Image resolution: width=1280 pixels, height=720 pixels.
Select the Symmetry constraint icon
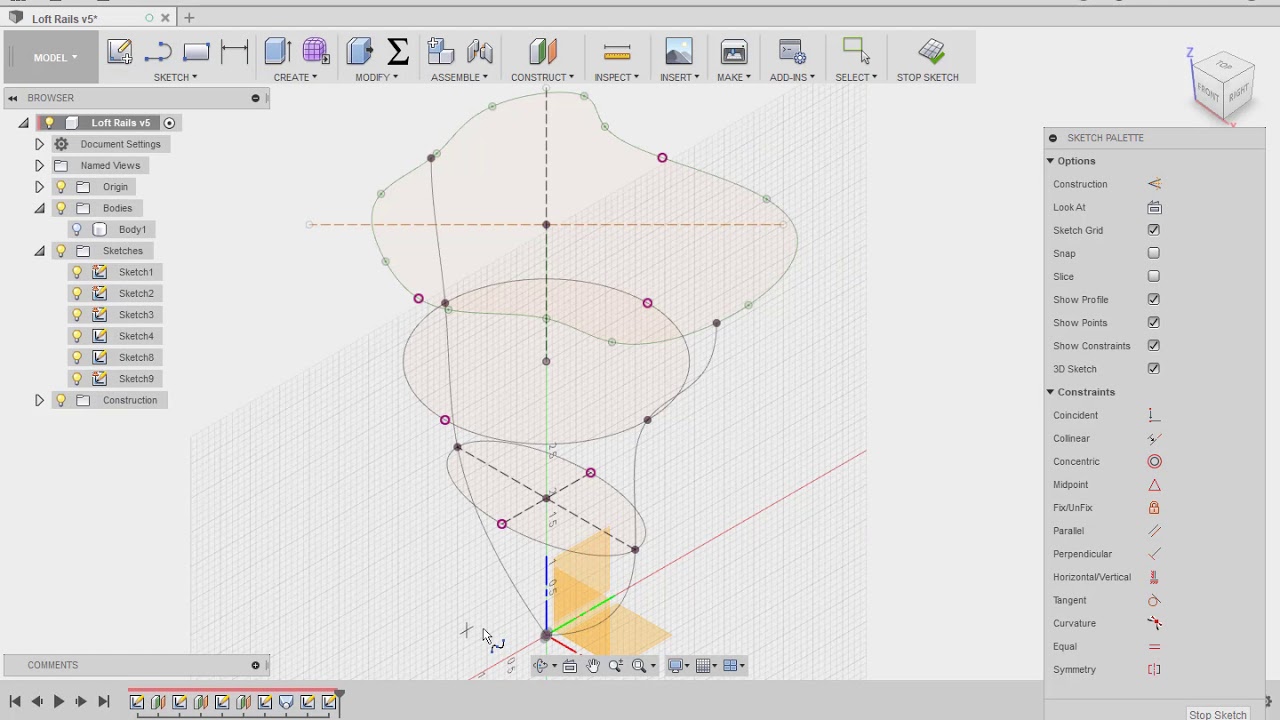click(1154, 669)
